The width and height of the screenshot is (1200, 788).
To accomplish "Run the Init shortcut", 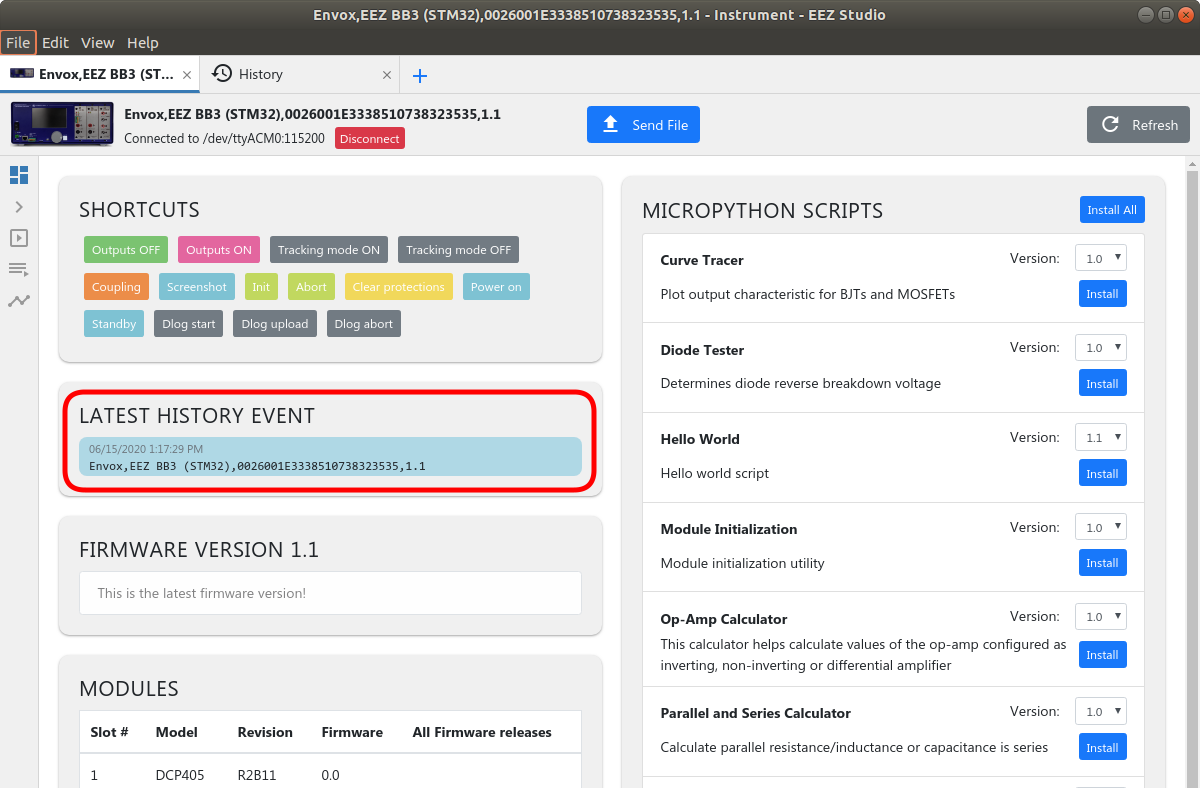I will [261, 287].
